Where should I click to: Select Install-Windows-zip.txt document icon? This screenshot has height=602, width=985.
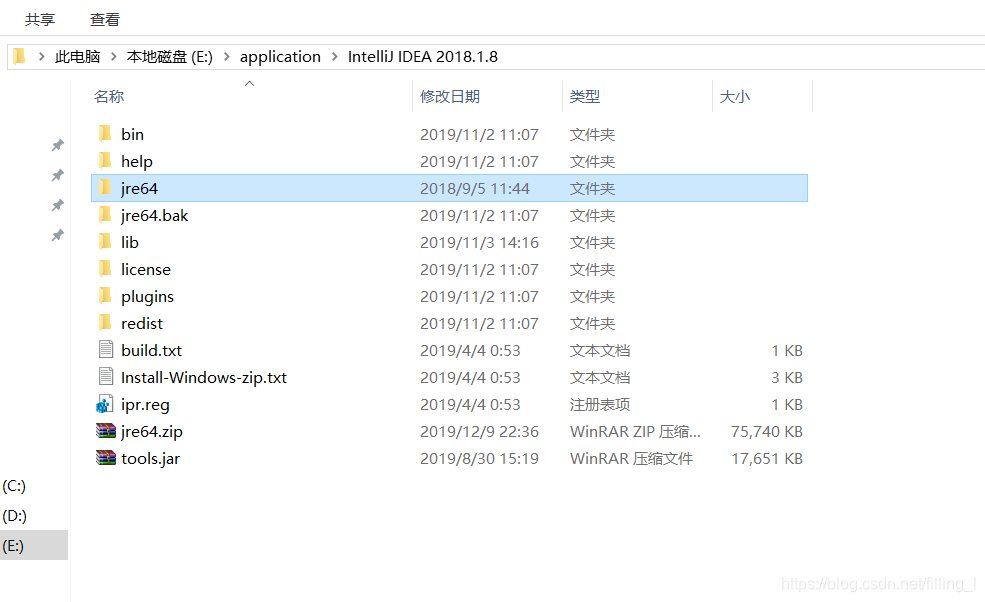pos(106,376)
